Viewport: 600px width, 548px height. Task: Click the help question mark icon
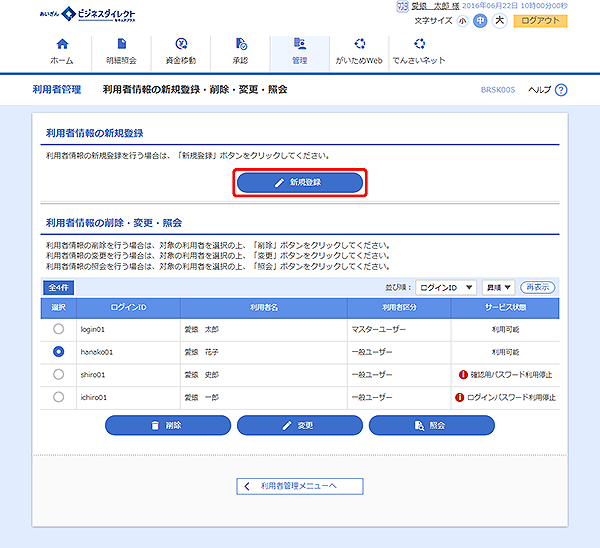561,90
